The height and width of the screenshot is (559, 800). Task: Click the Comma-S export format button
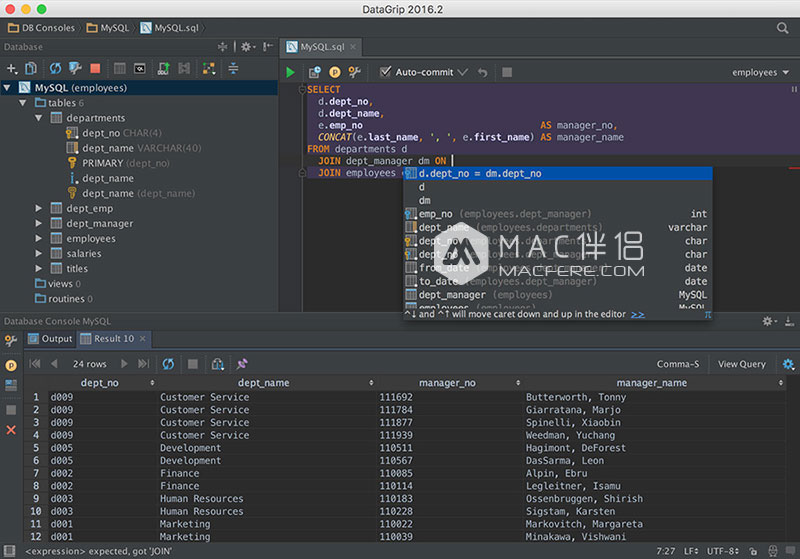(678, 364)
